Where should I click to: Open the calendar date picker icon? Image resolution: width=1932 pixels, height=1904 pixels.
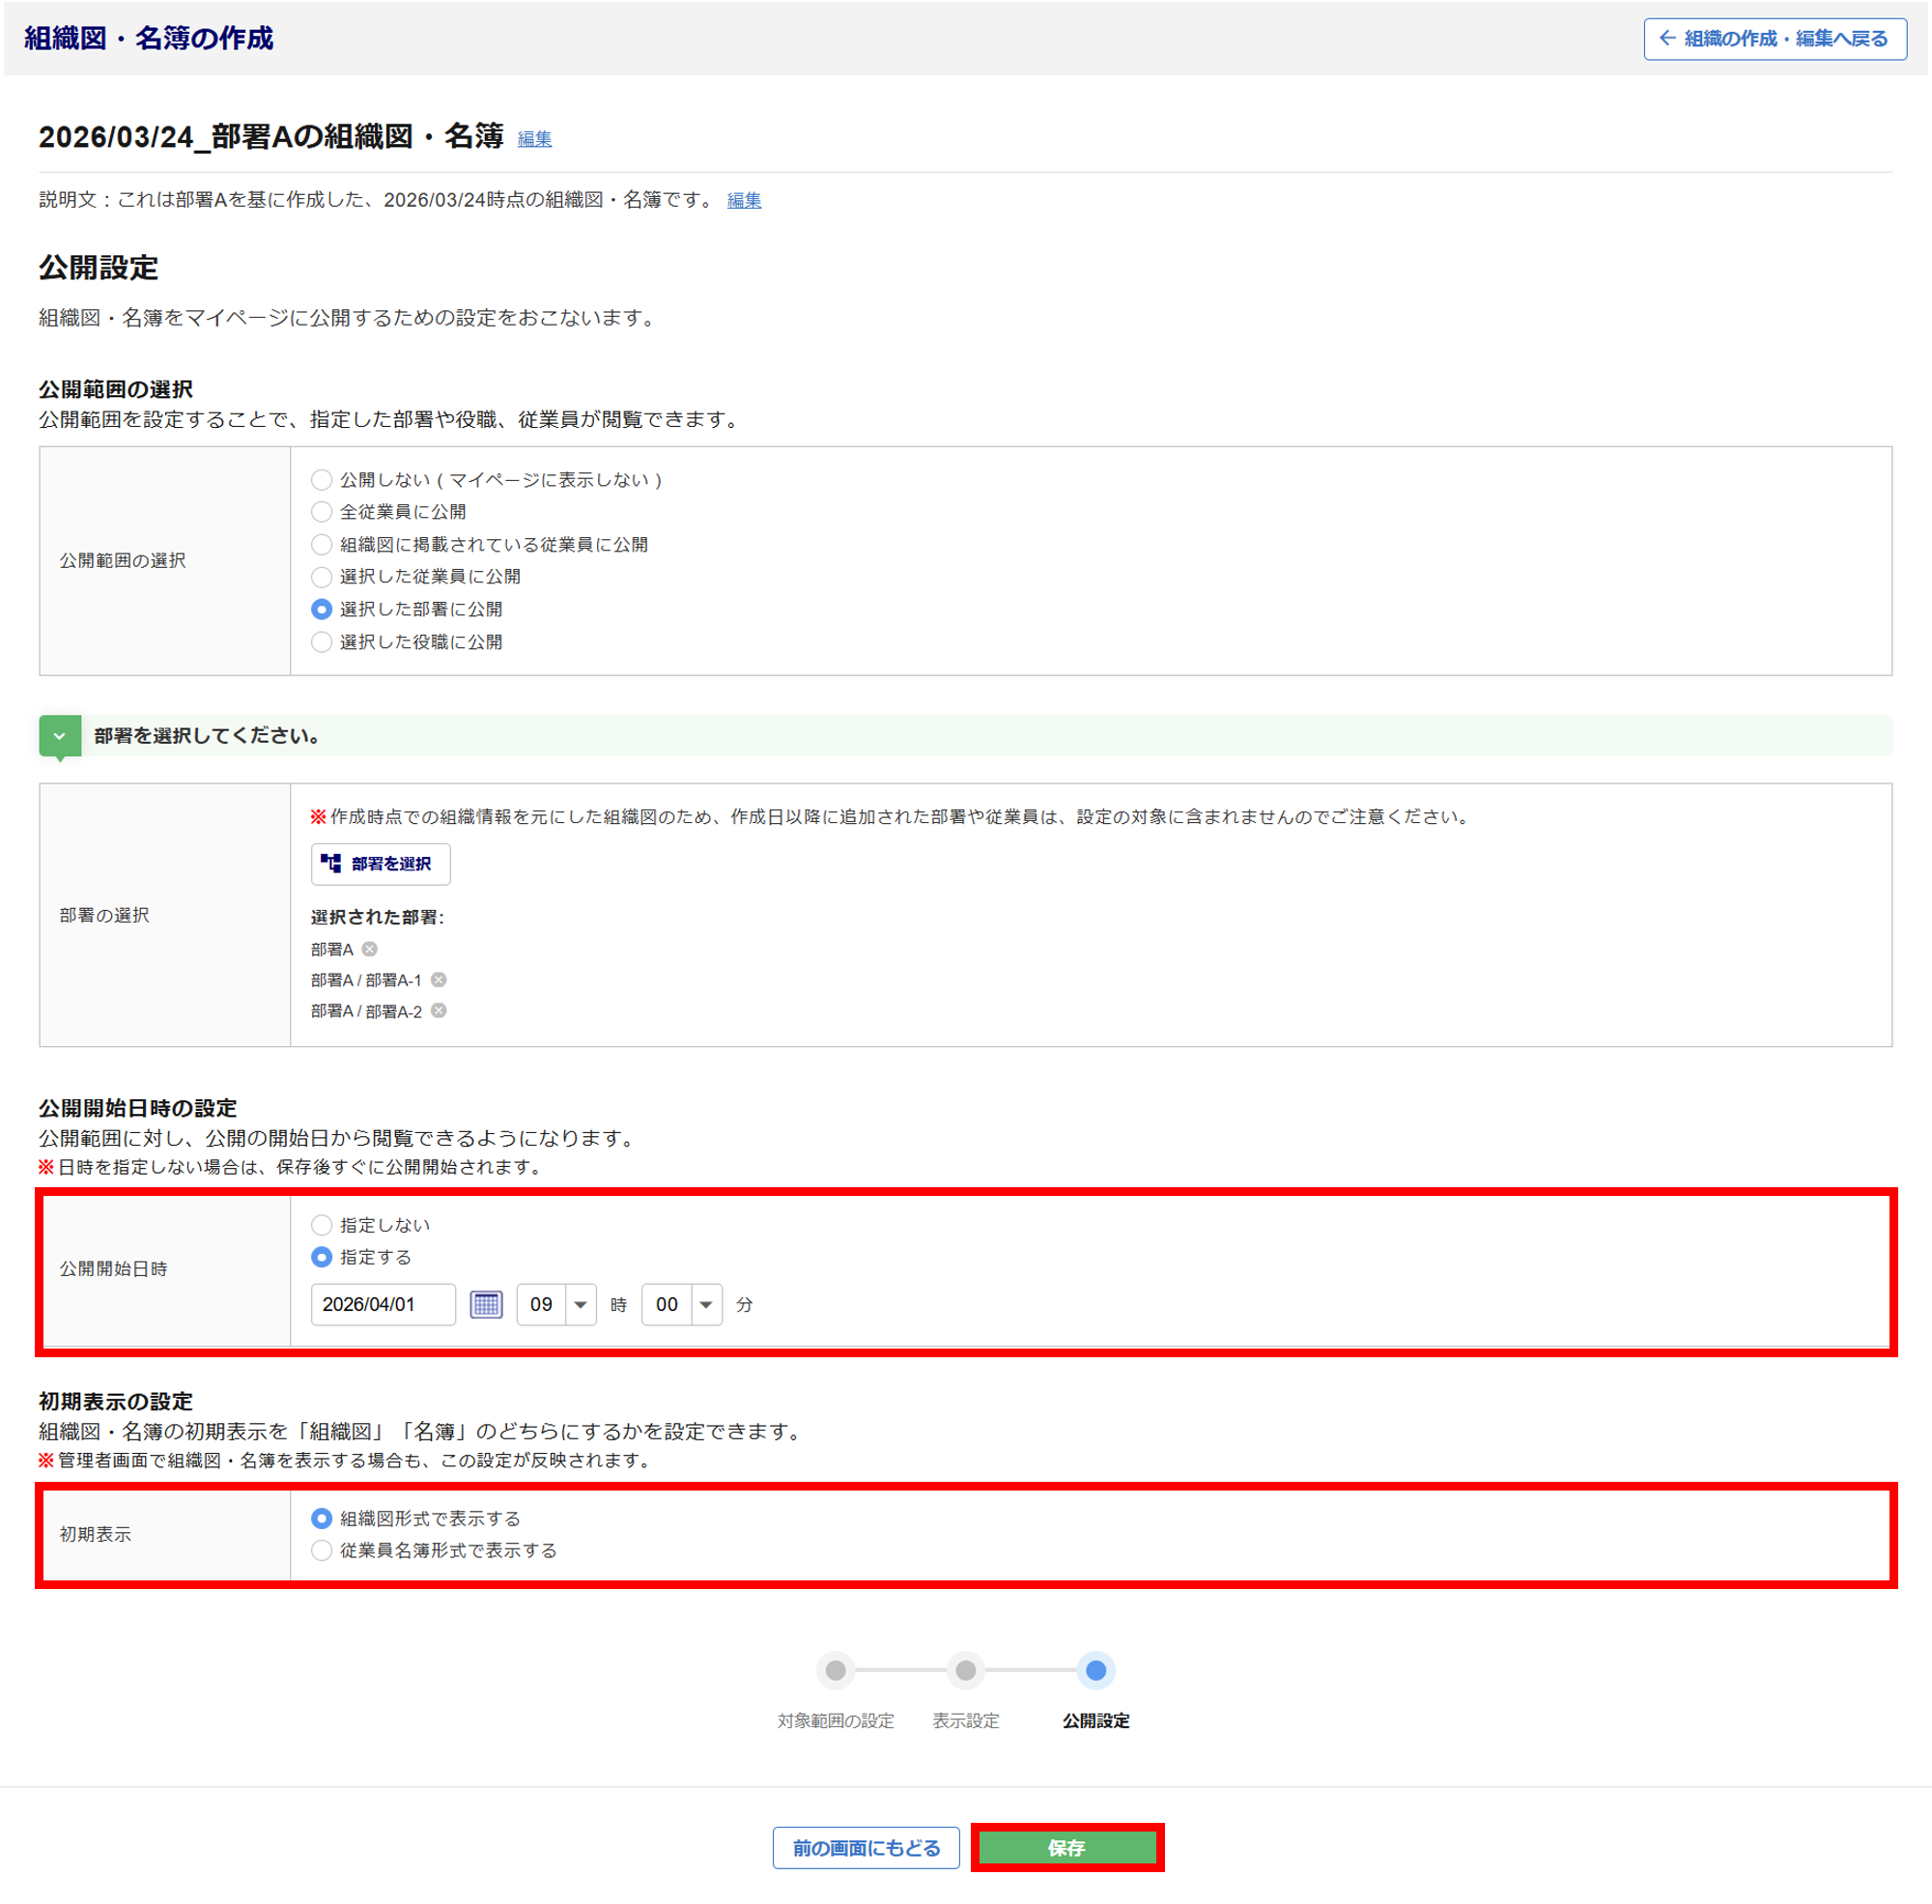tap(486, 1304)
